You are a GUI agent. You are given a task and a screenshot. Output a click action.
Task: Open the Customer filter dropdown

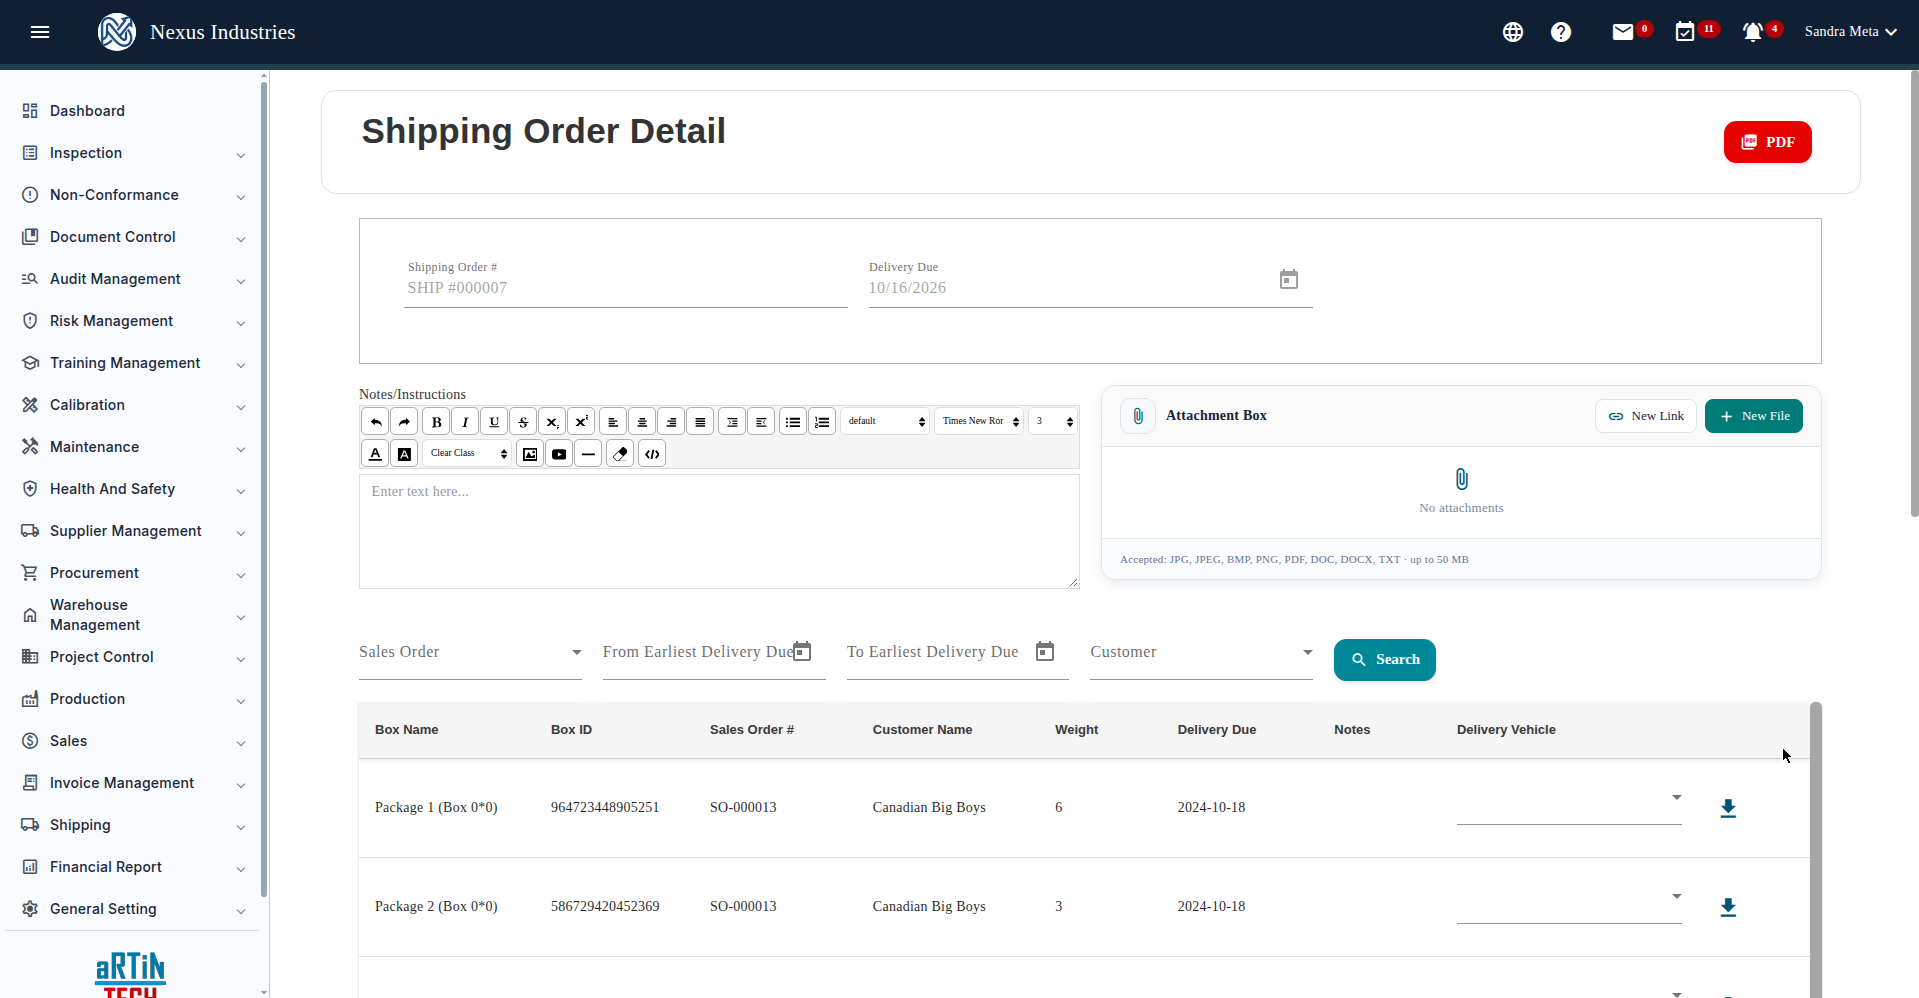click(x=1201, y=653)
